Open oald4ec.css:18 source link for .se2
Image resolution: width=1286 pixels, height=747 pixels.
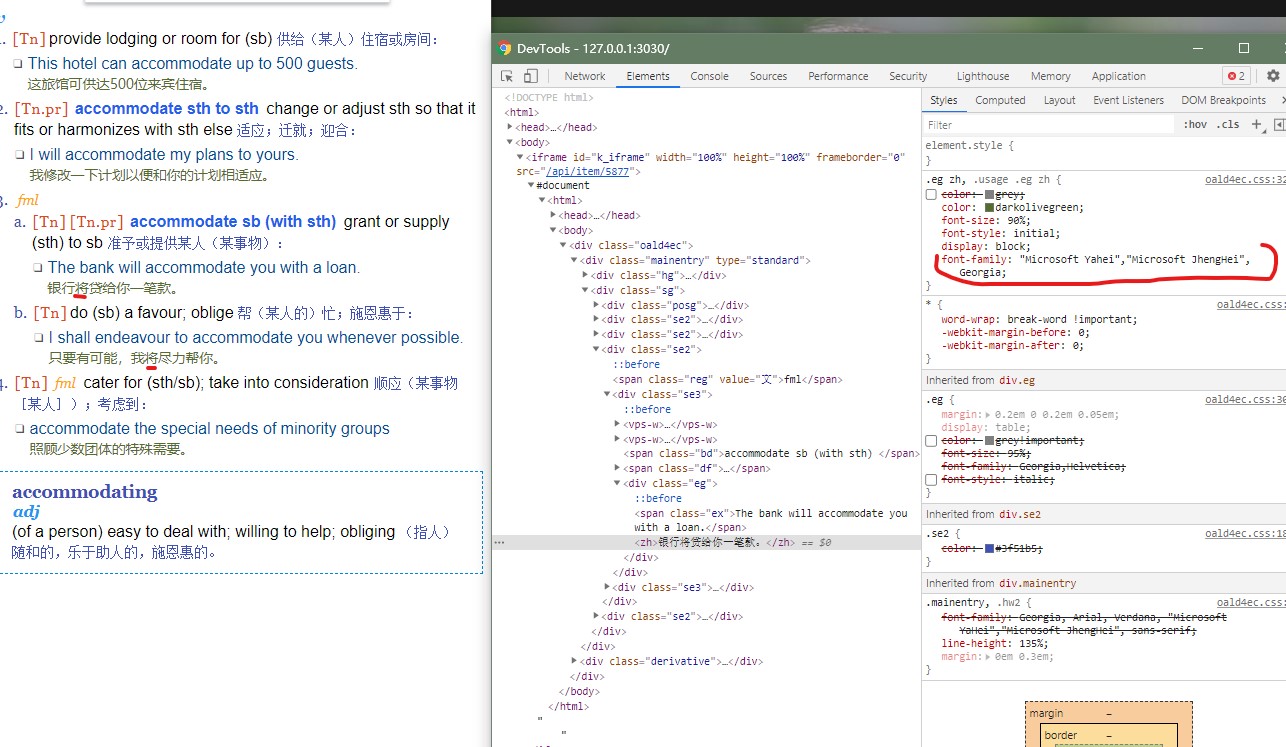(1246, 533)
